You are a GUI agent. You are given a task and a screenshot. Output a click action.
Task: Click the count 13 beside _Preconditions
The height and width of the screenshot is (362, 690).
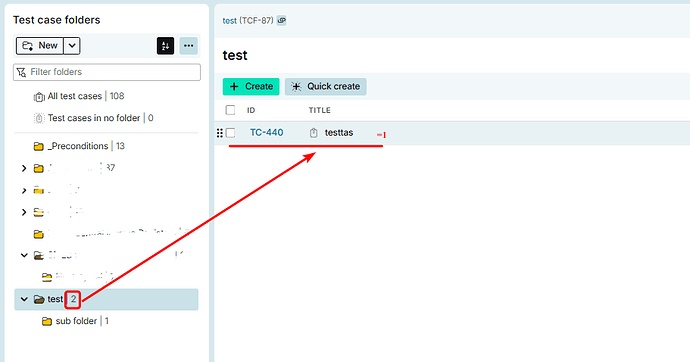(x=120, y=146)
